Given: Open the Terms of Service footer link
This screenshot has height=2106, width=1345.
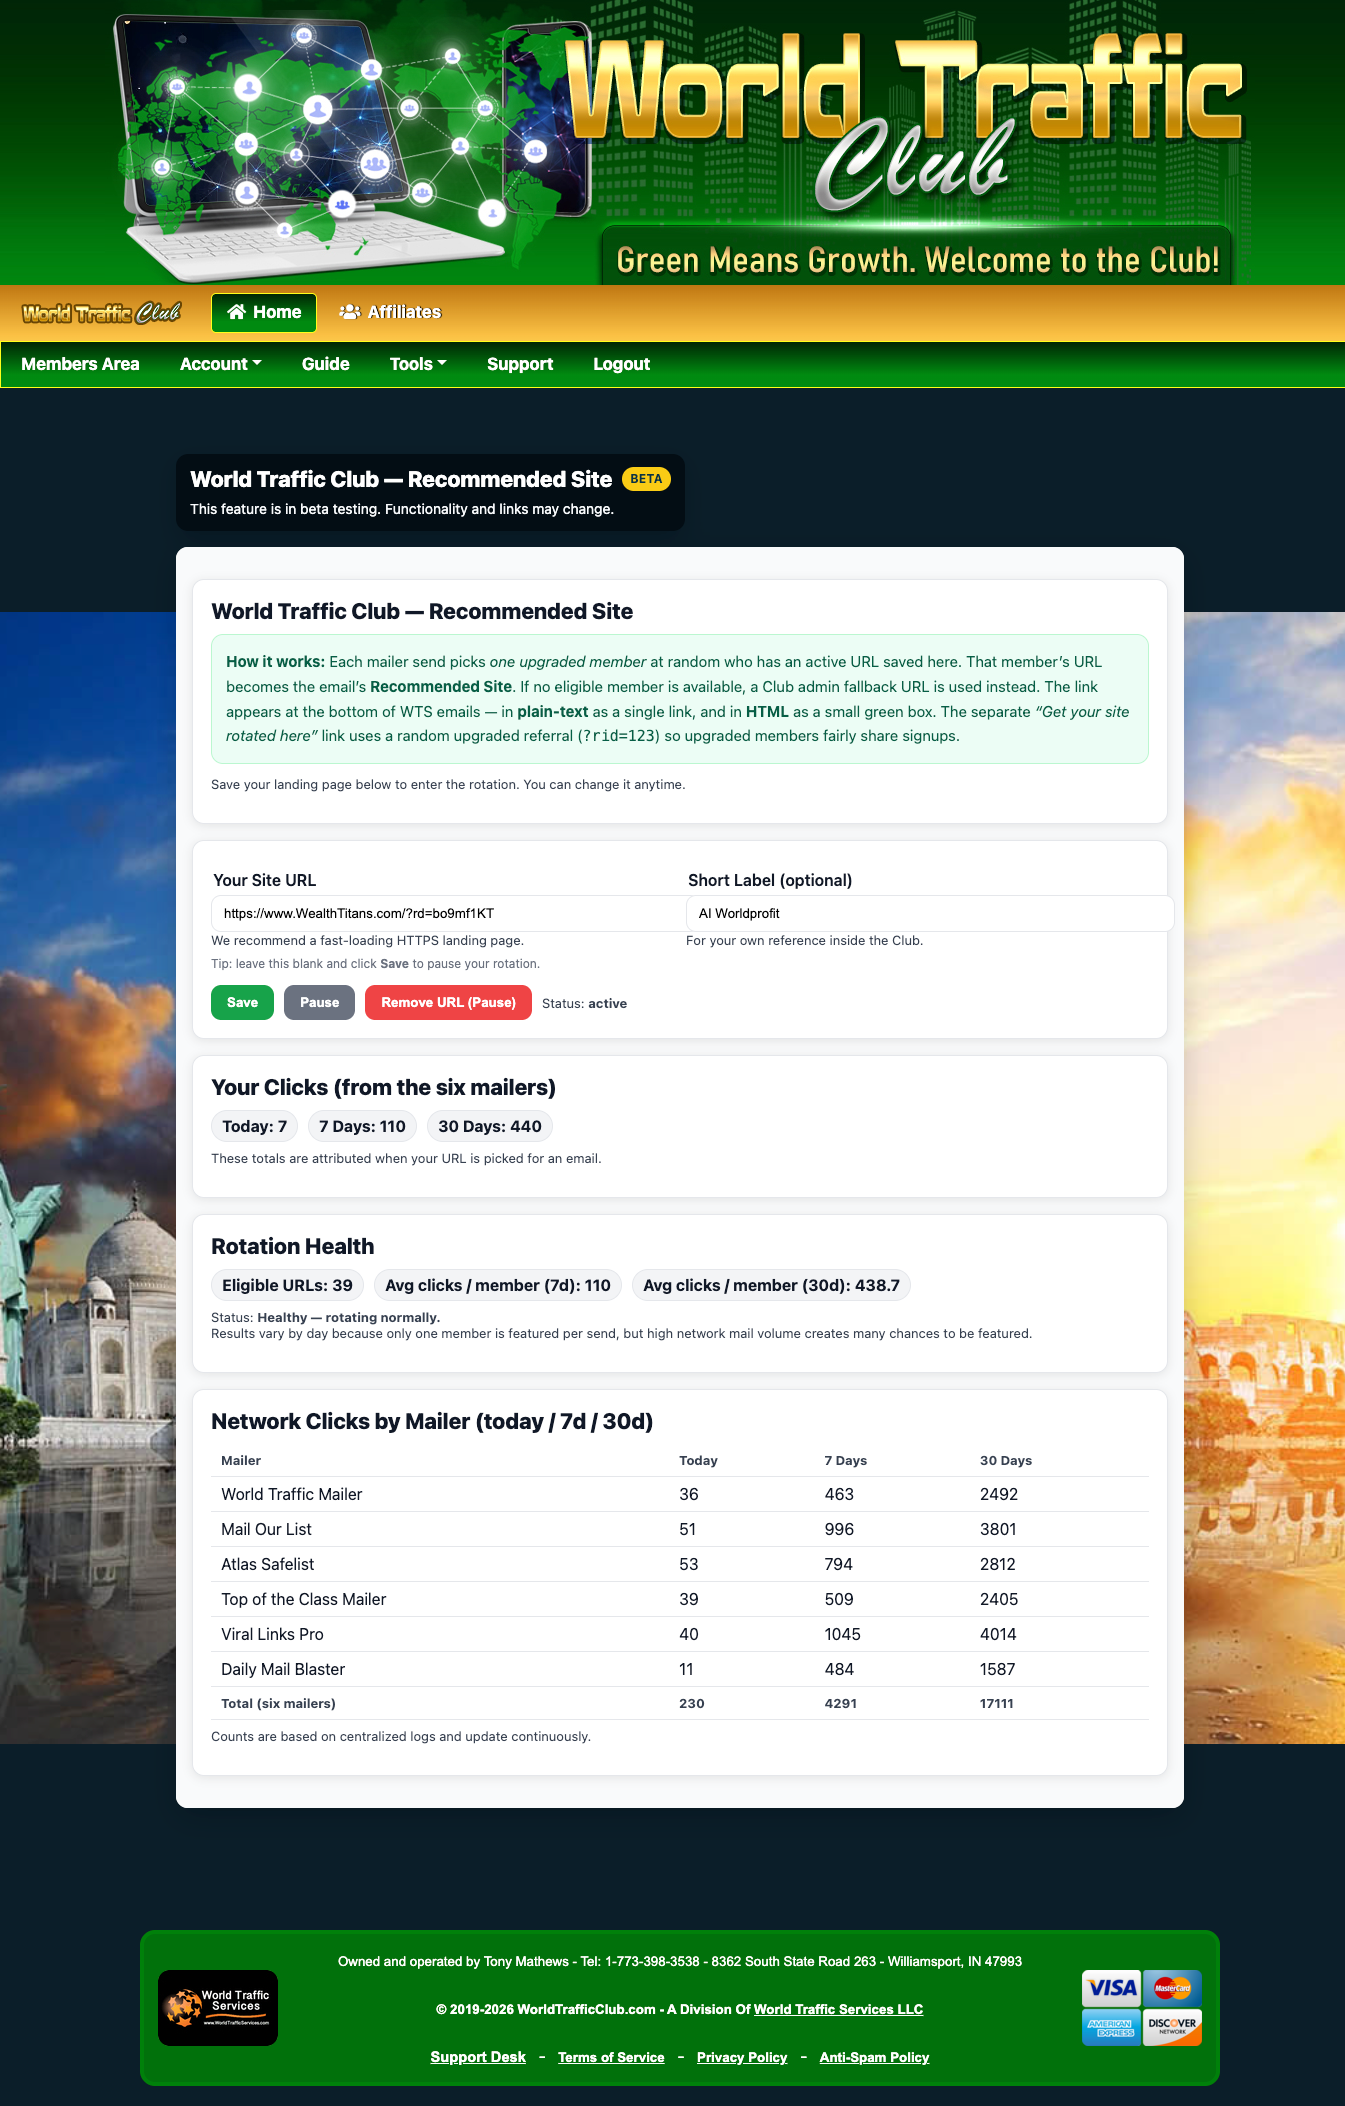Looking at the screenshot, I should (x=611, y=2057).
